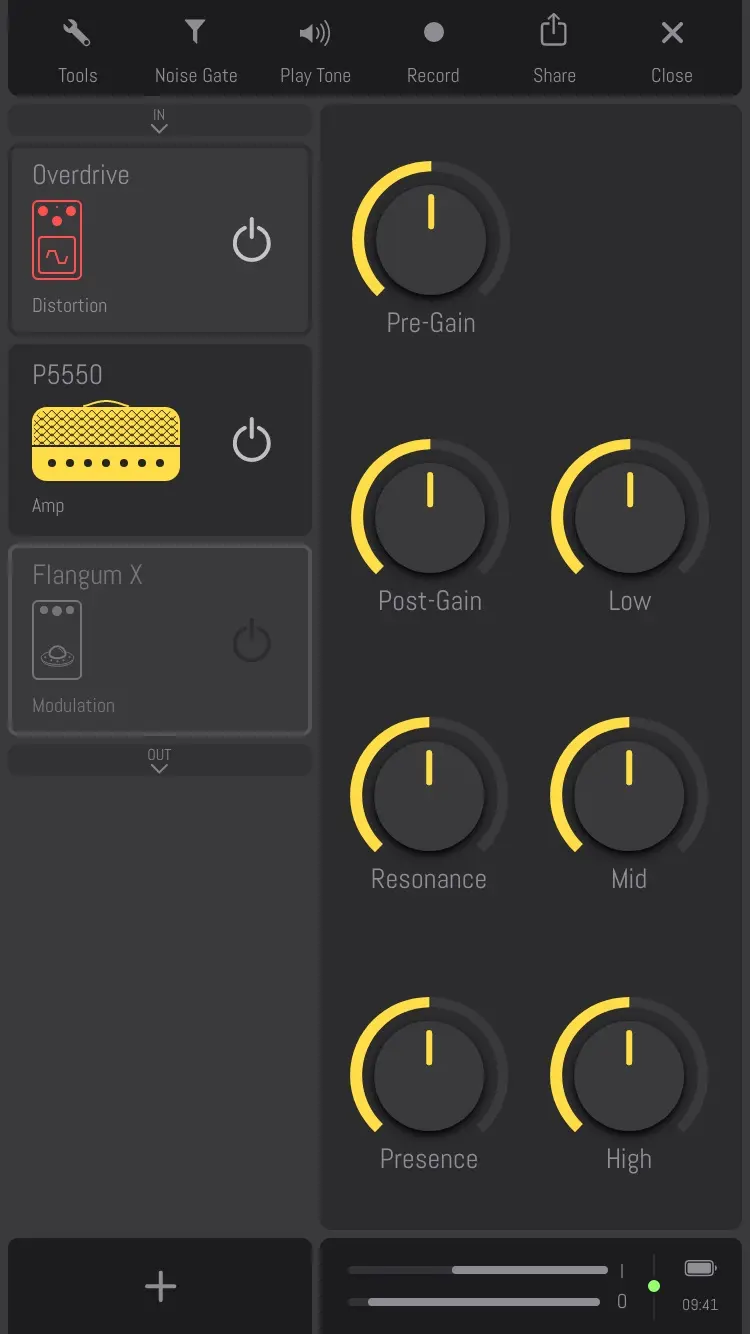Click the Resonance label
Viewport: 750px width, 1334px height.
pos(429,879)
